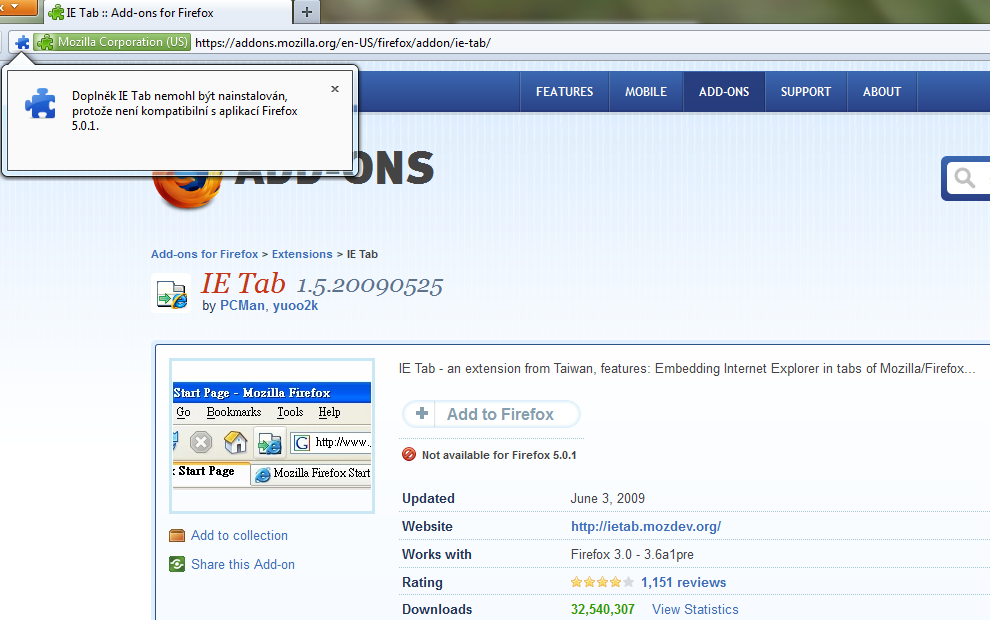Open a new tab with plus button

[x=307, y=12]
